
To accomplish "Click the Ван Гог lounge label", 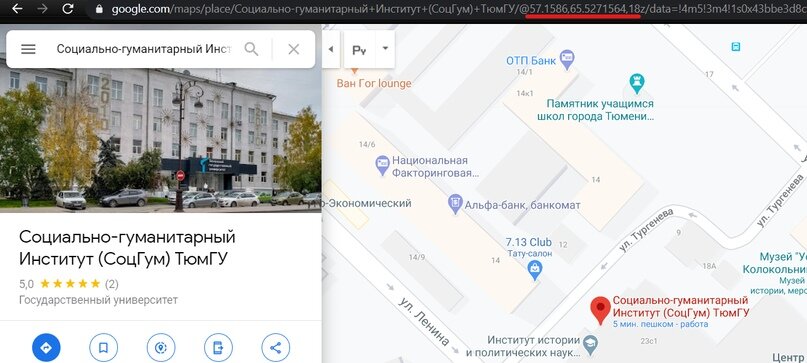I will pyautogui.click(x=374, y=83).
